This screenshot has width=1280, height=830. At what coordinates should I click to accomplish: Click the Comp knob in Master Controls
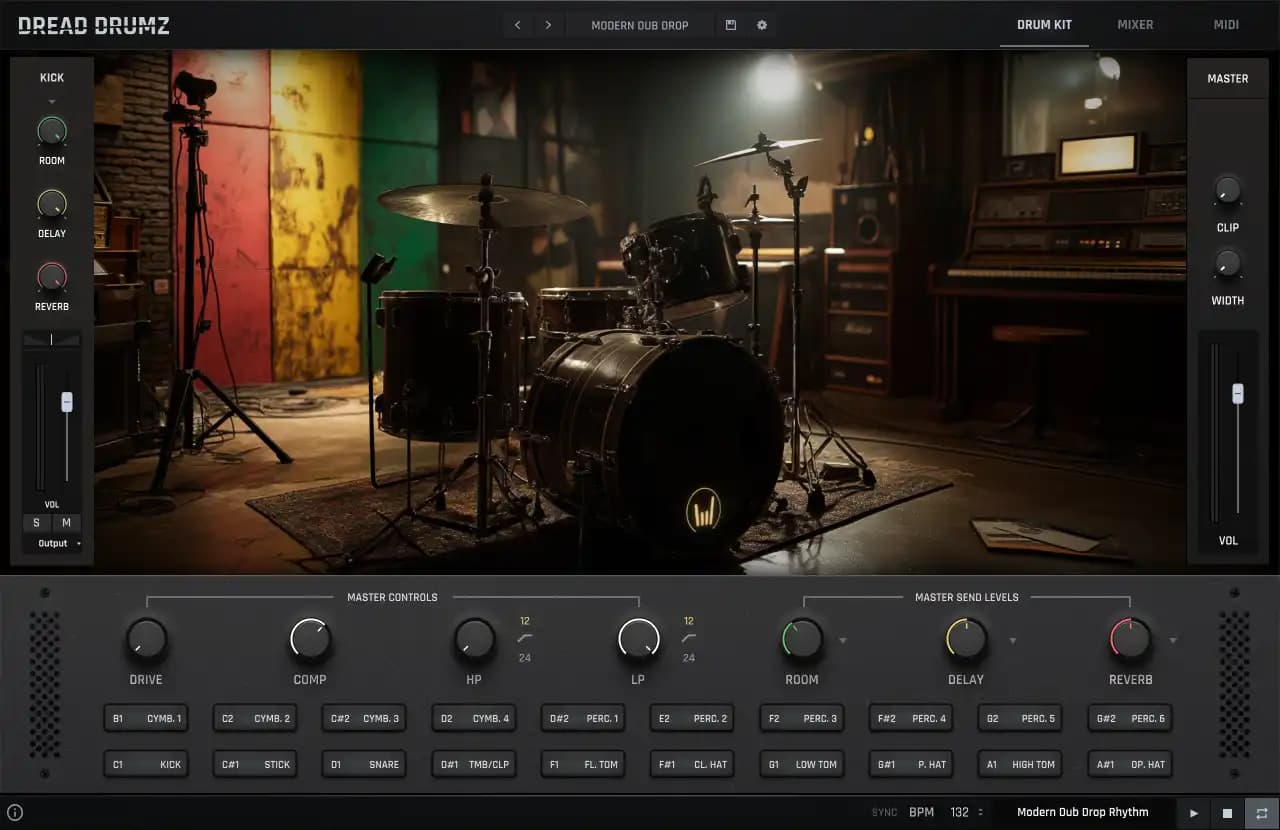(310, 639)
